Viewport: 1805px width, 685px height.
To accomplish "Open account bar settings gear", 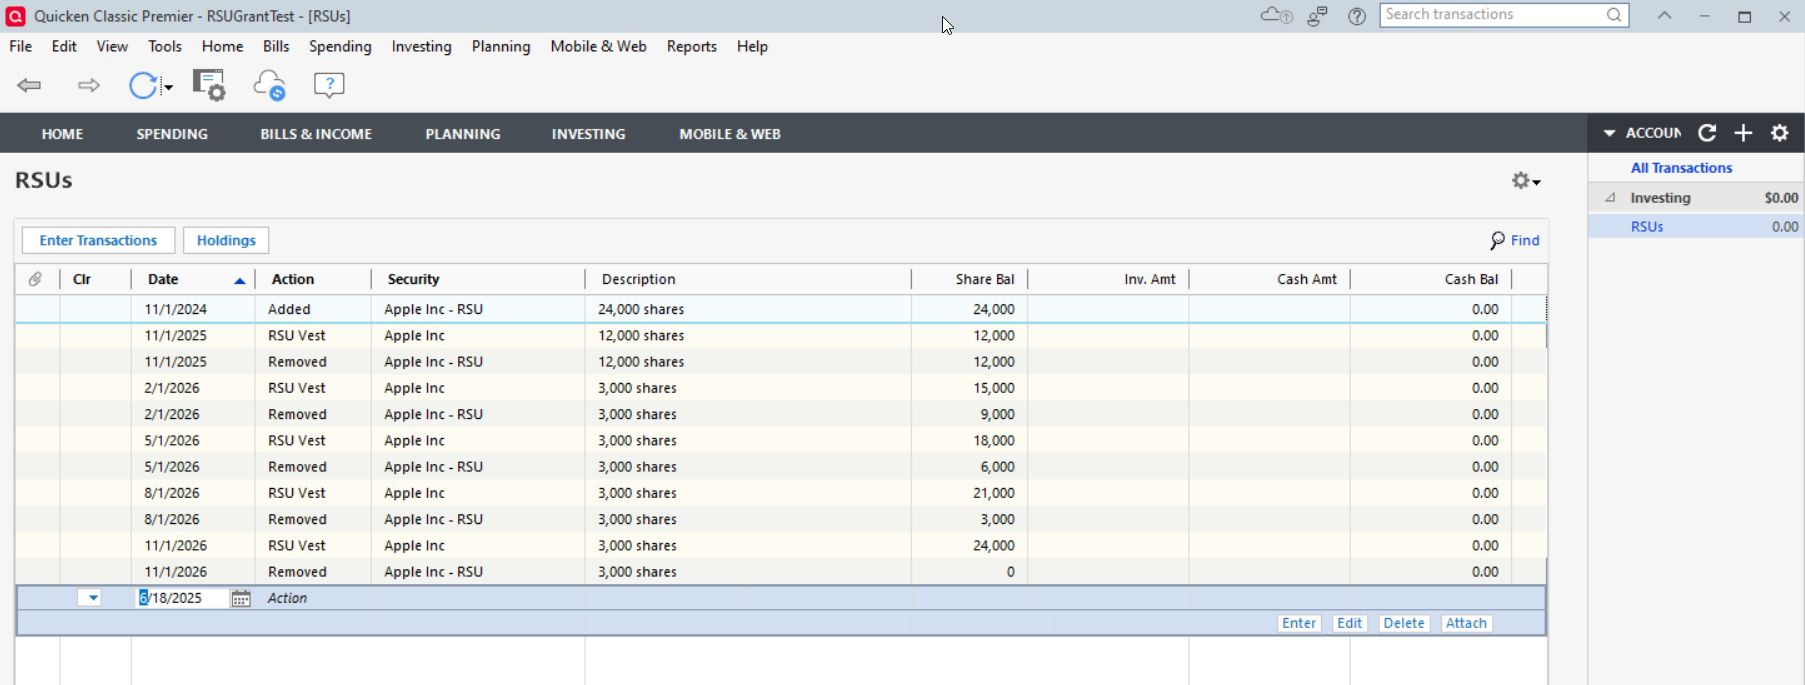I will point(1780,133).
